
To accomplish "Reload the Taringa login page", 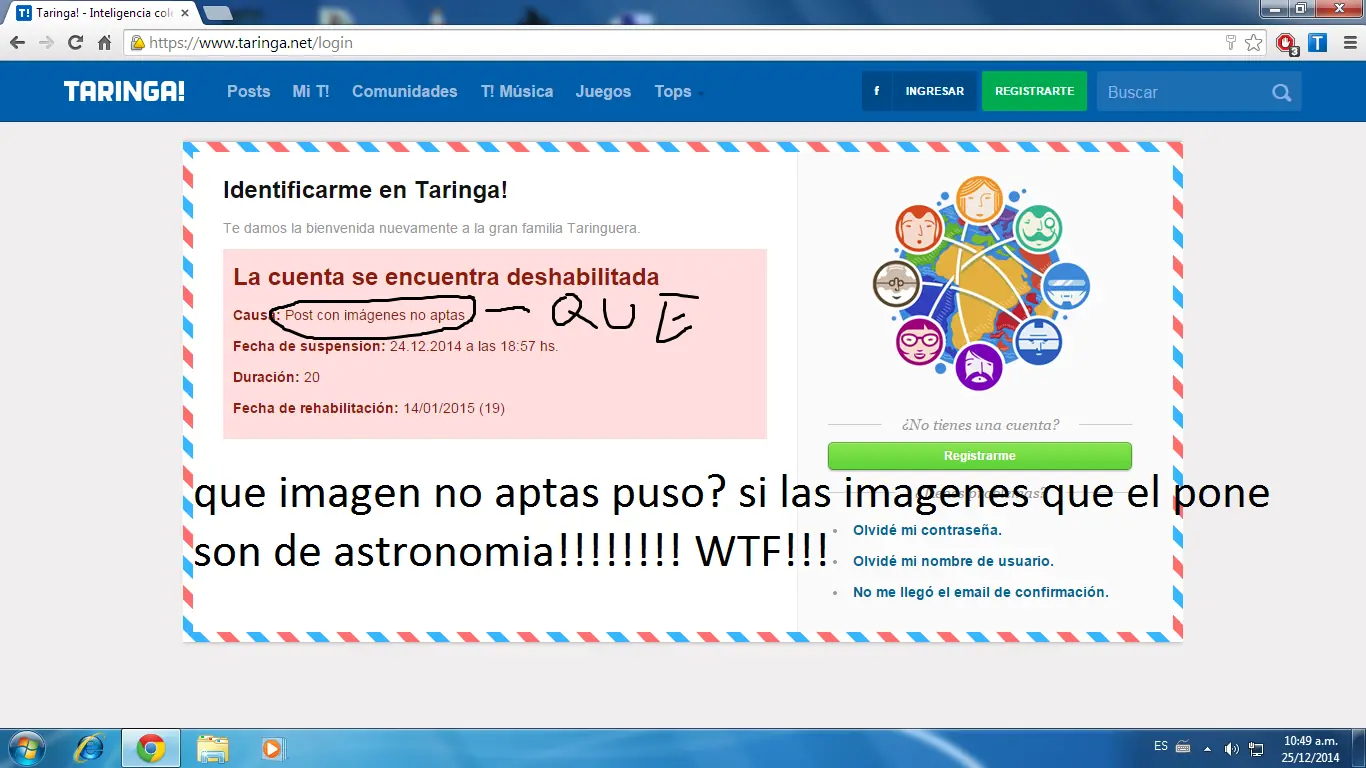I will click(75, 43).
